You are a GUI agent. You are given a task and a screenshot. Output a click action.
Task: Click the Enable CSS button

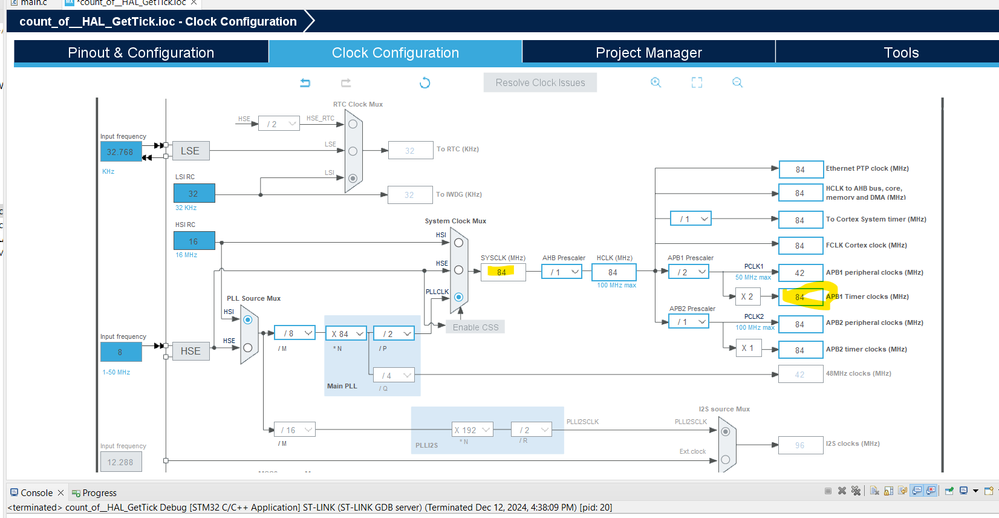[475, 327]
